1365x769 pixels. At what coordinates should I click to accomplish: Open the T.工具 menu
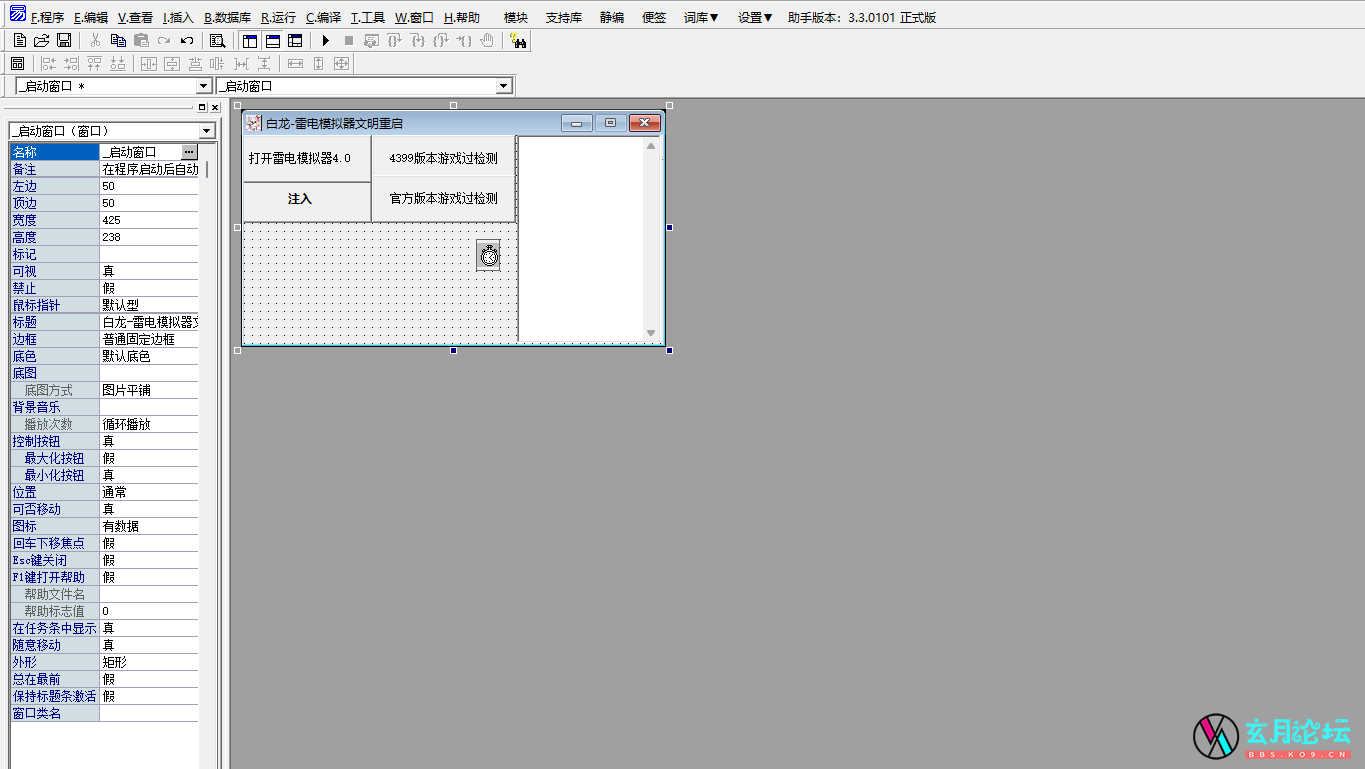click(368, 17)
